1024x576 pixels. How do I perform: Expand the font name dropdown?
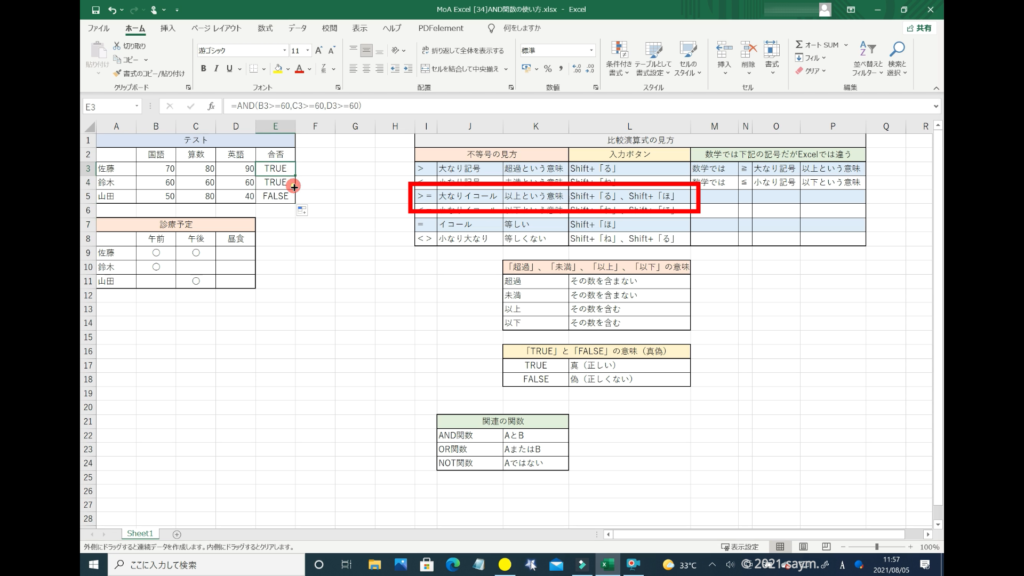[x=283, y=49]
